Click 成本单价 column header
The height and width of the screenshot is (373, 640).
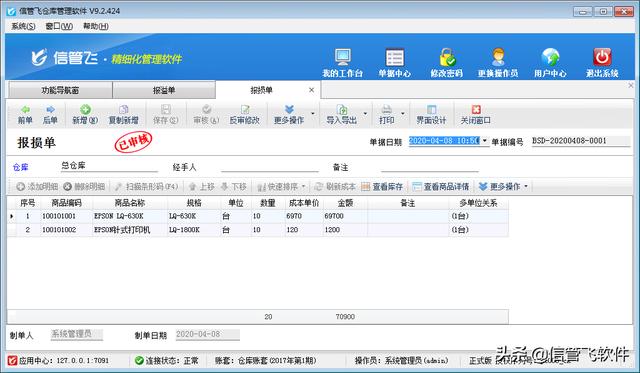304,203
